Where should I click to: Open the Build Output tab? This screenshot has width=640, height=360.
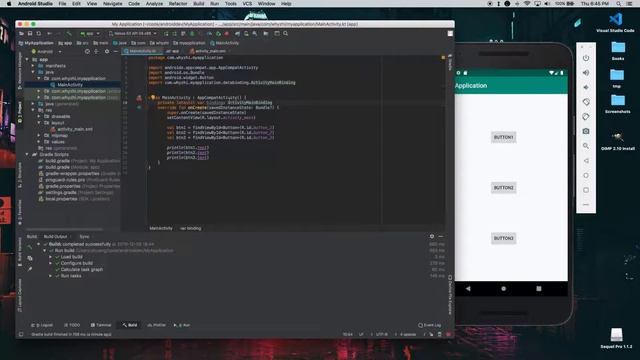pos(56,237)
